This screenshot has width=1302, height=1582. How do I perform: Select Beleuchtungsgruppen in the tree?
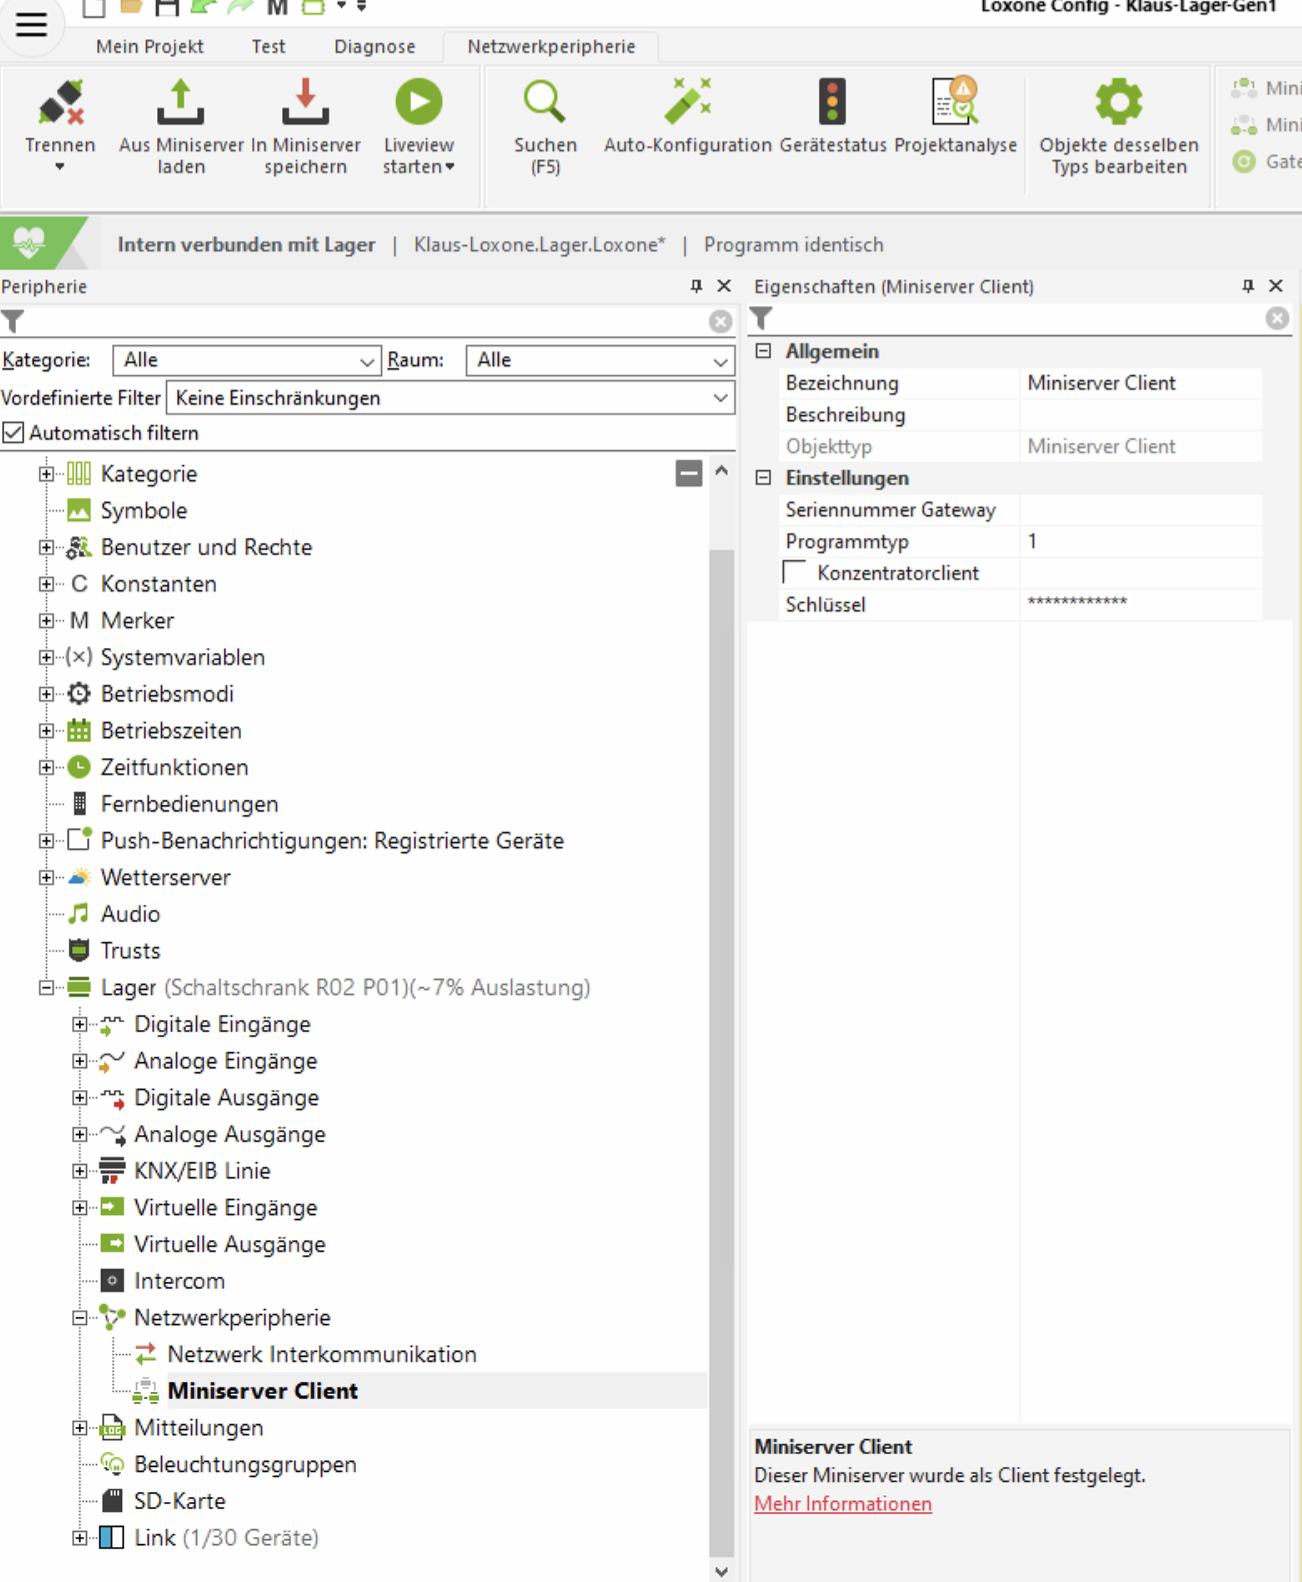(245, 1465)
